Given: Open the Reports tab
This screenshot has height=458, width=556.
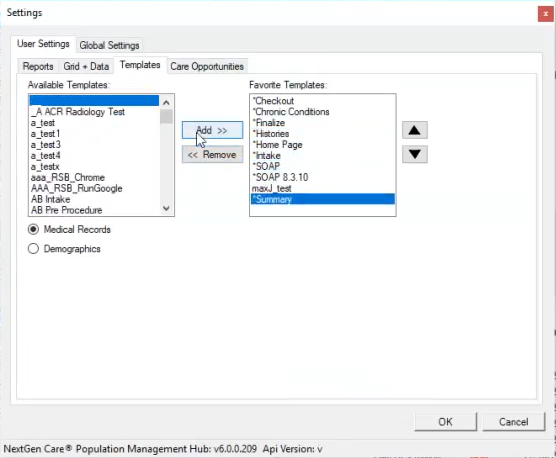Looking at the screenshot, I should pyautogui.click(x=38, y=66).
